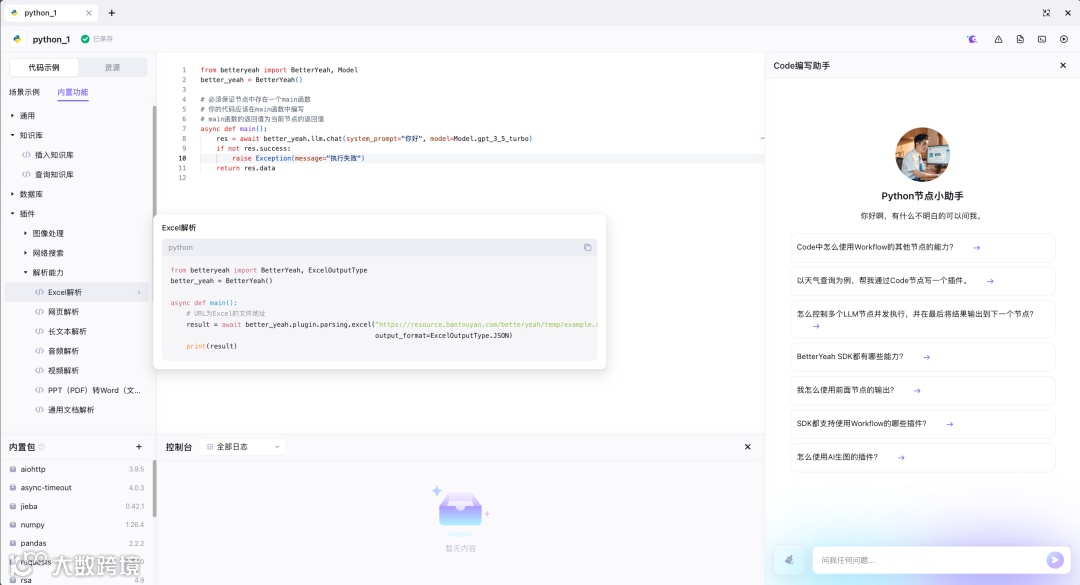This screenshot has width=1080, height=585.
Task: Open 场景示例 tab
Action: 24,92
